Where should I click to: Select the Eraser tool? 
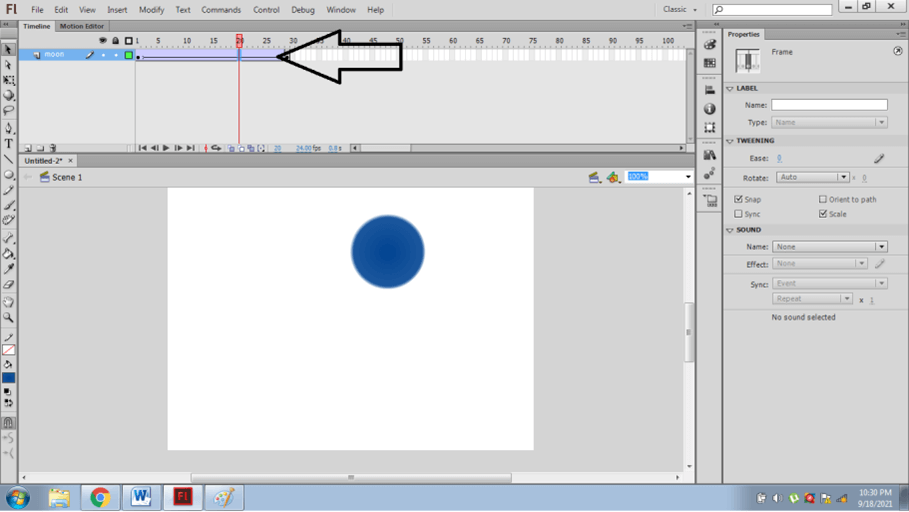pyautogui.click(x=8, y=284)
